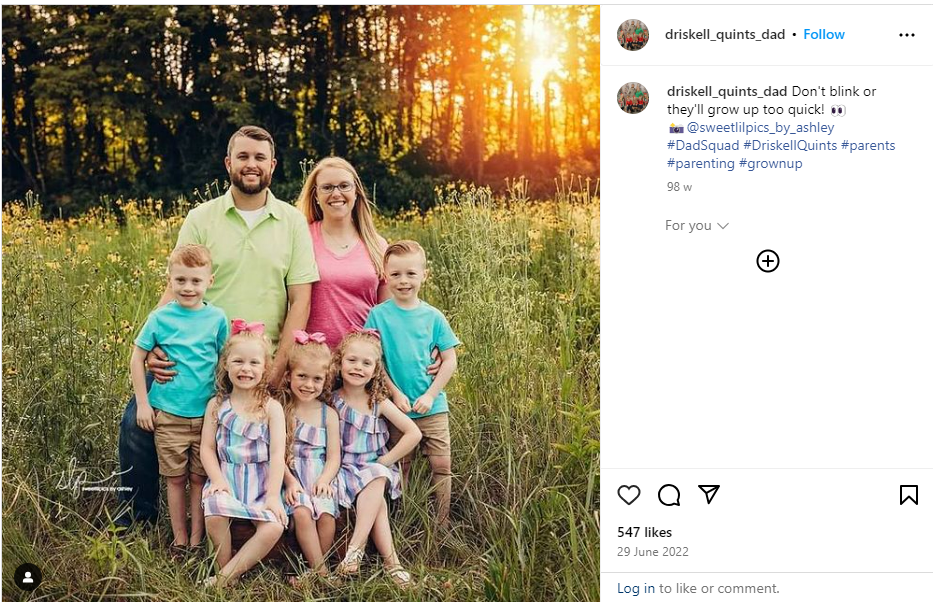Image resolution: width=933 pixels, height=602 pixels.
Task: Open the #DadSquad hashtag
Action: click(703, 146)
